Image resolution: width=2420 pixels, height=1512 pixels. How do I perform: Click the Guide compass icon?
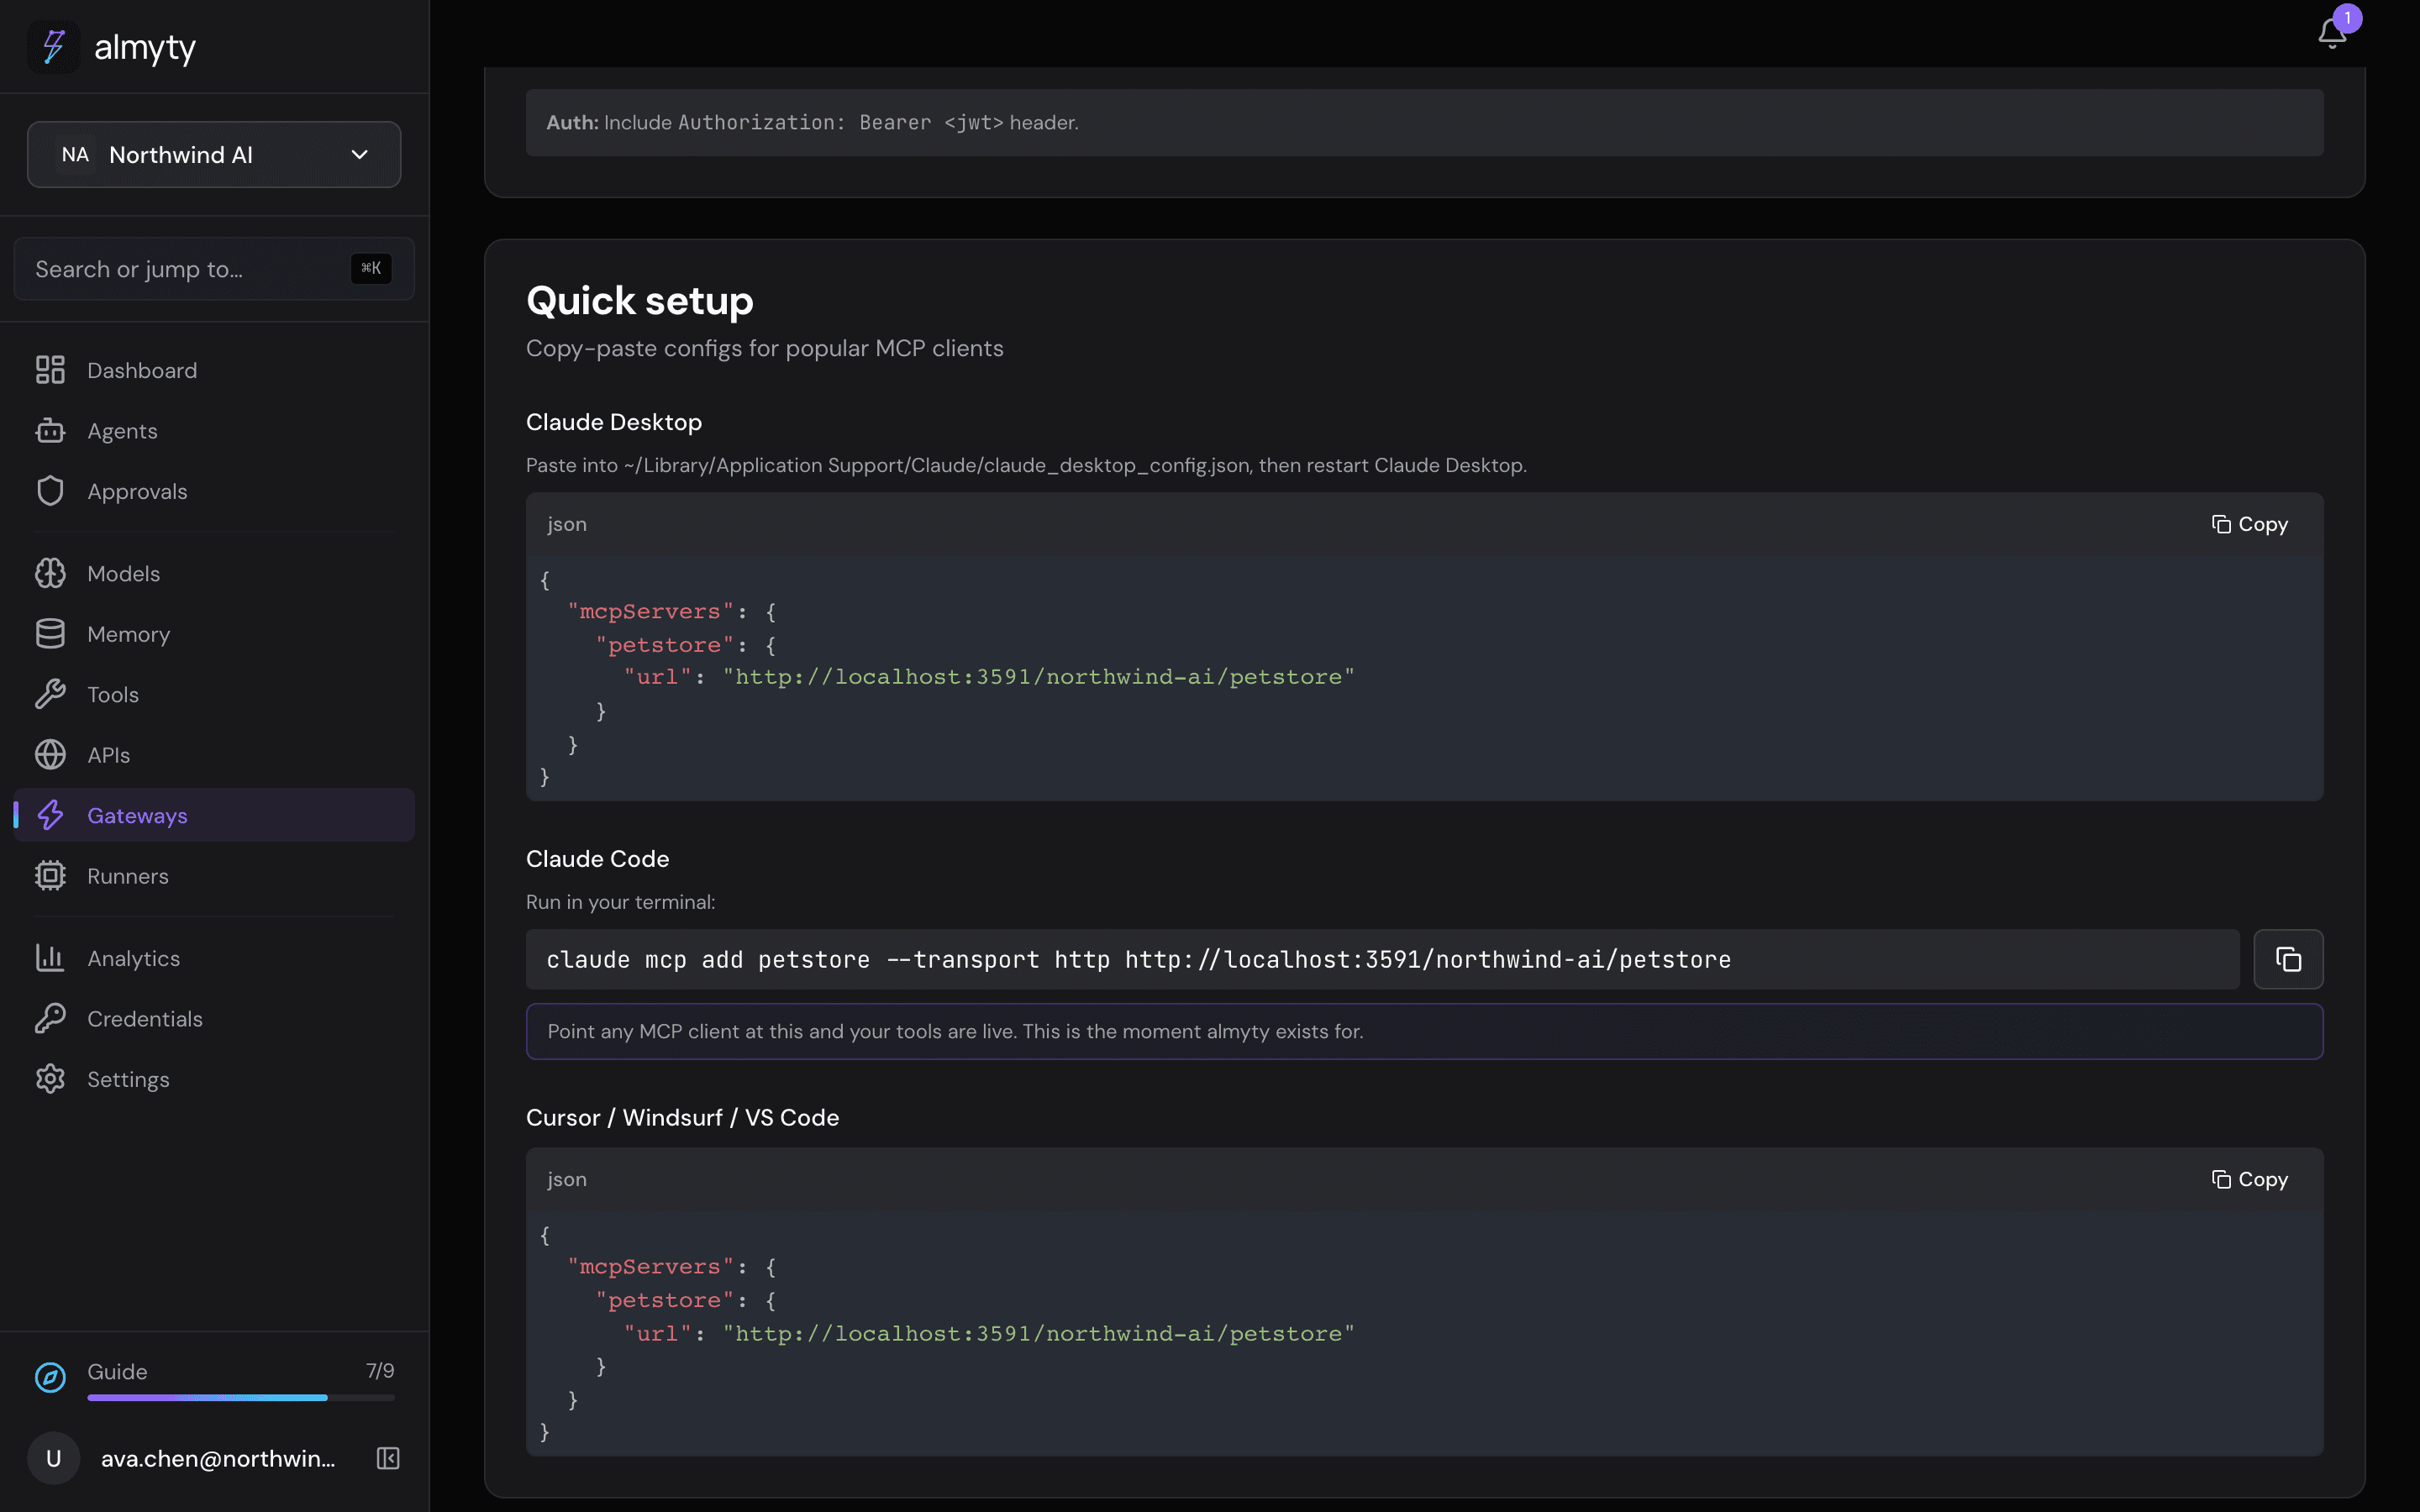tap(50, 1377)
